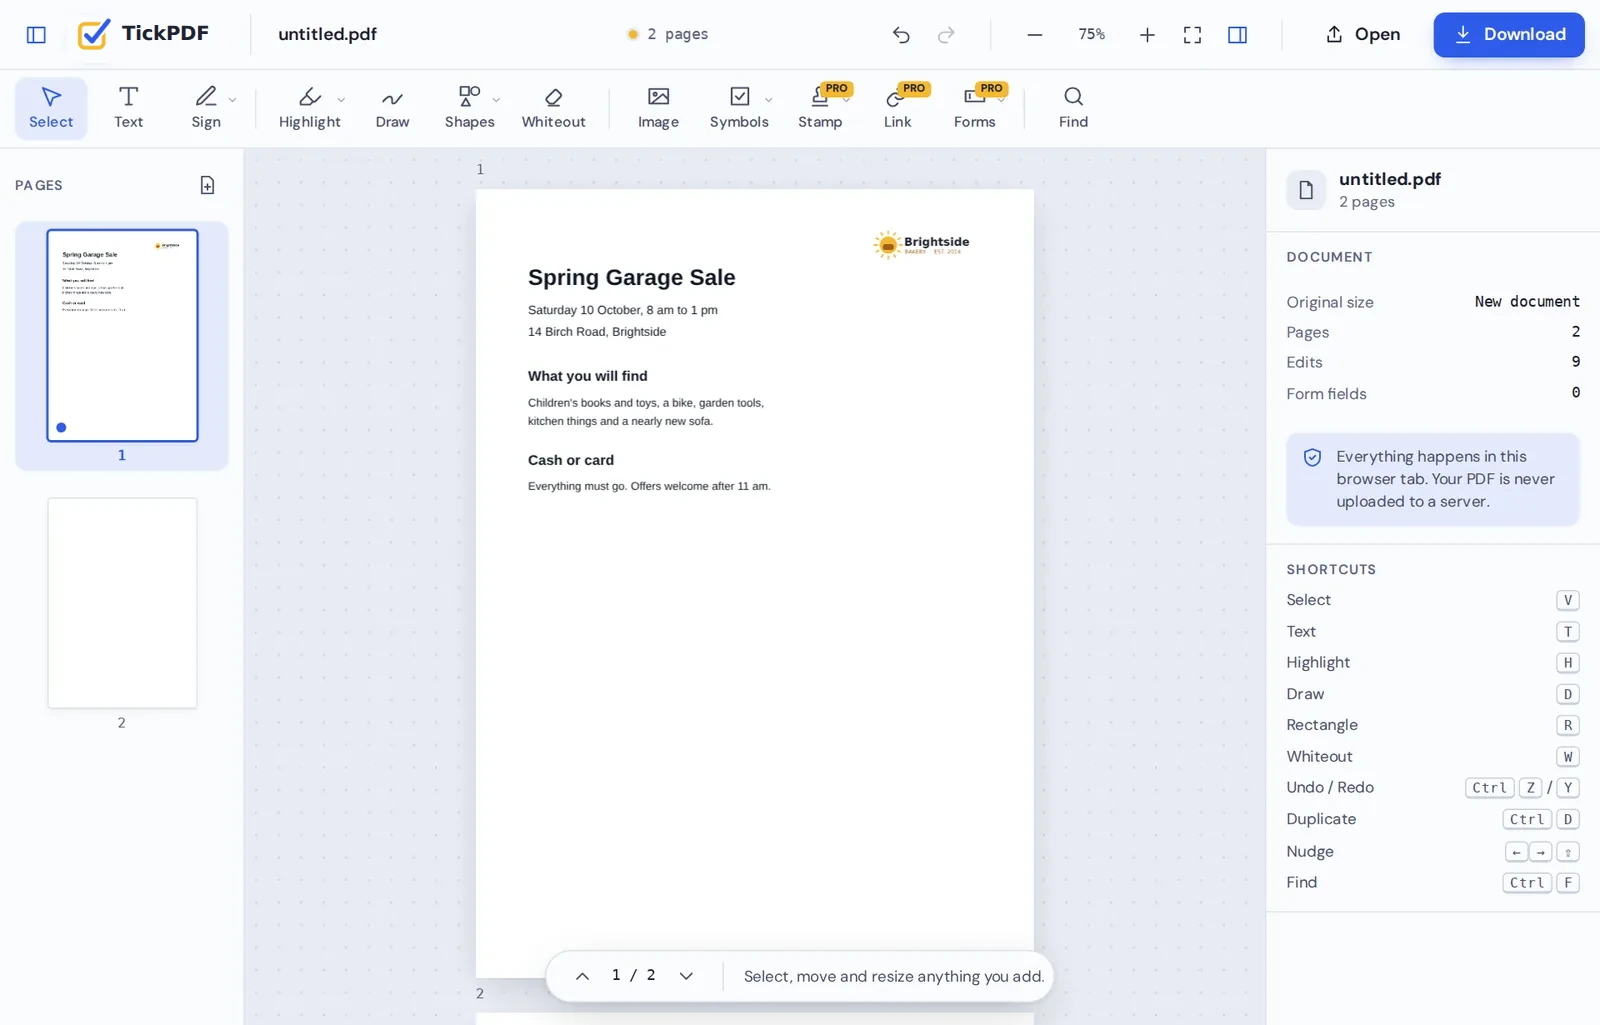Download the PDF

1508,35
